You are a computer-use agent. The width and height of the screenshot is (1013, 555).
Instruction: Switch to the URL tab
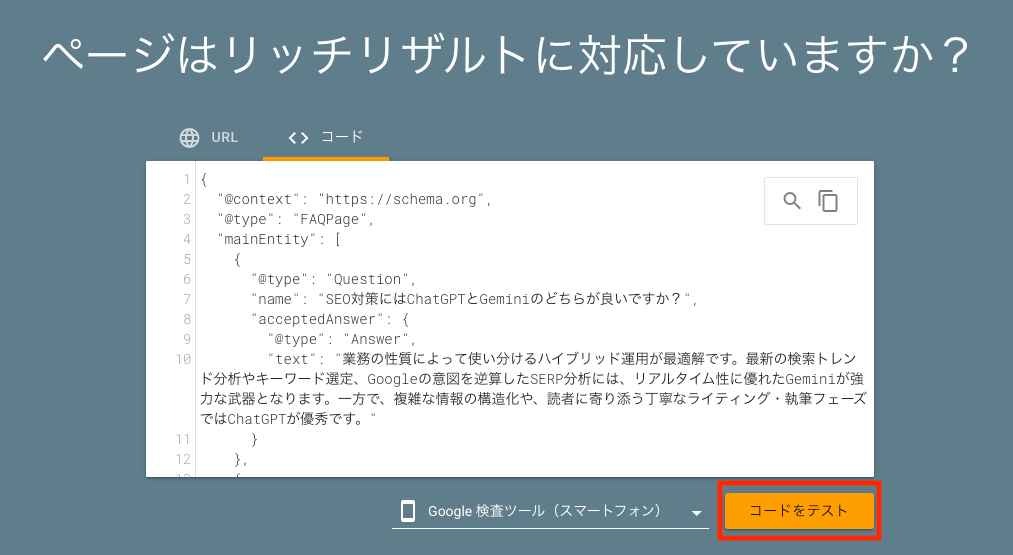pyautogui.click(x=209, y=138)
